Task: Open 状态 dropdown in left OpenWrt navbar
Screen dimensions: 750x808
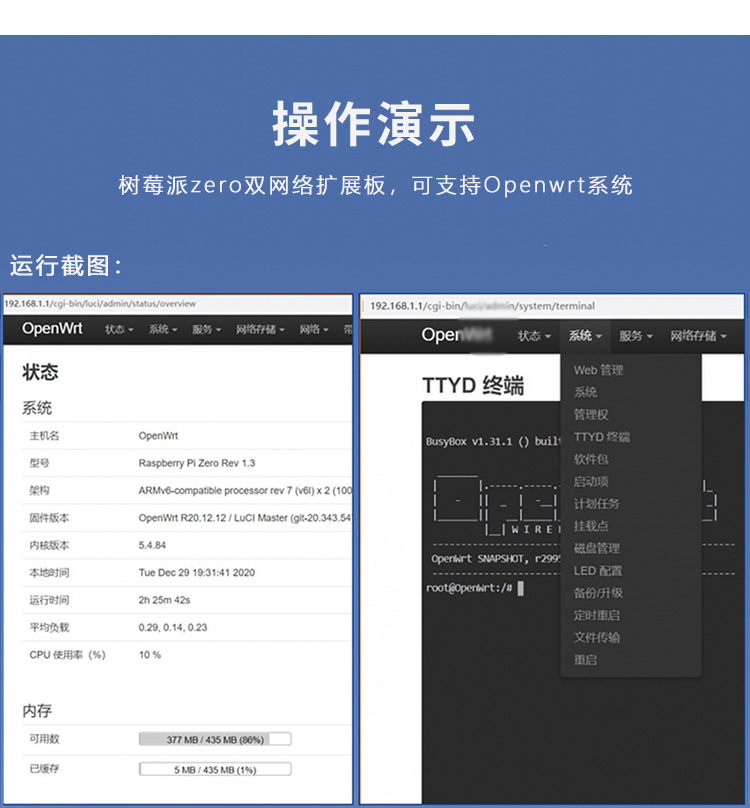Action: 119,329
